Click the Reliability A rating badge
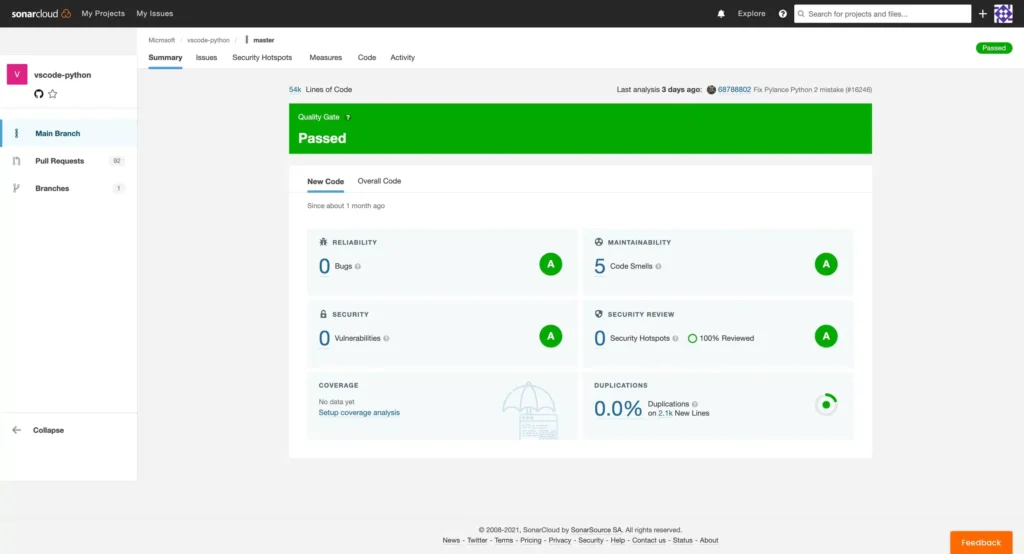1024x554 pixels. (551, 265)
